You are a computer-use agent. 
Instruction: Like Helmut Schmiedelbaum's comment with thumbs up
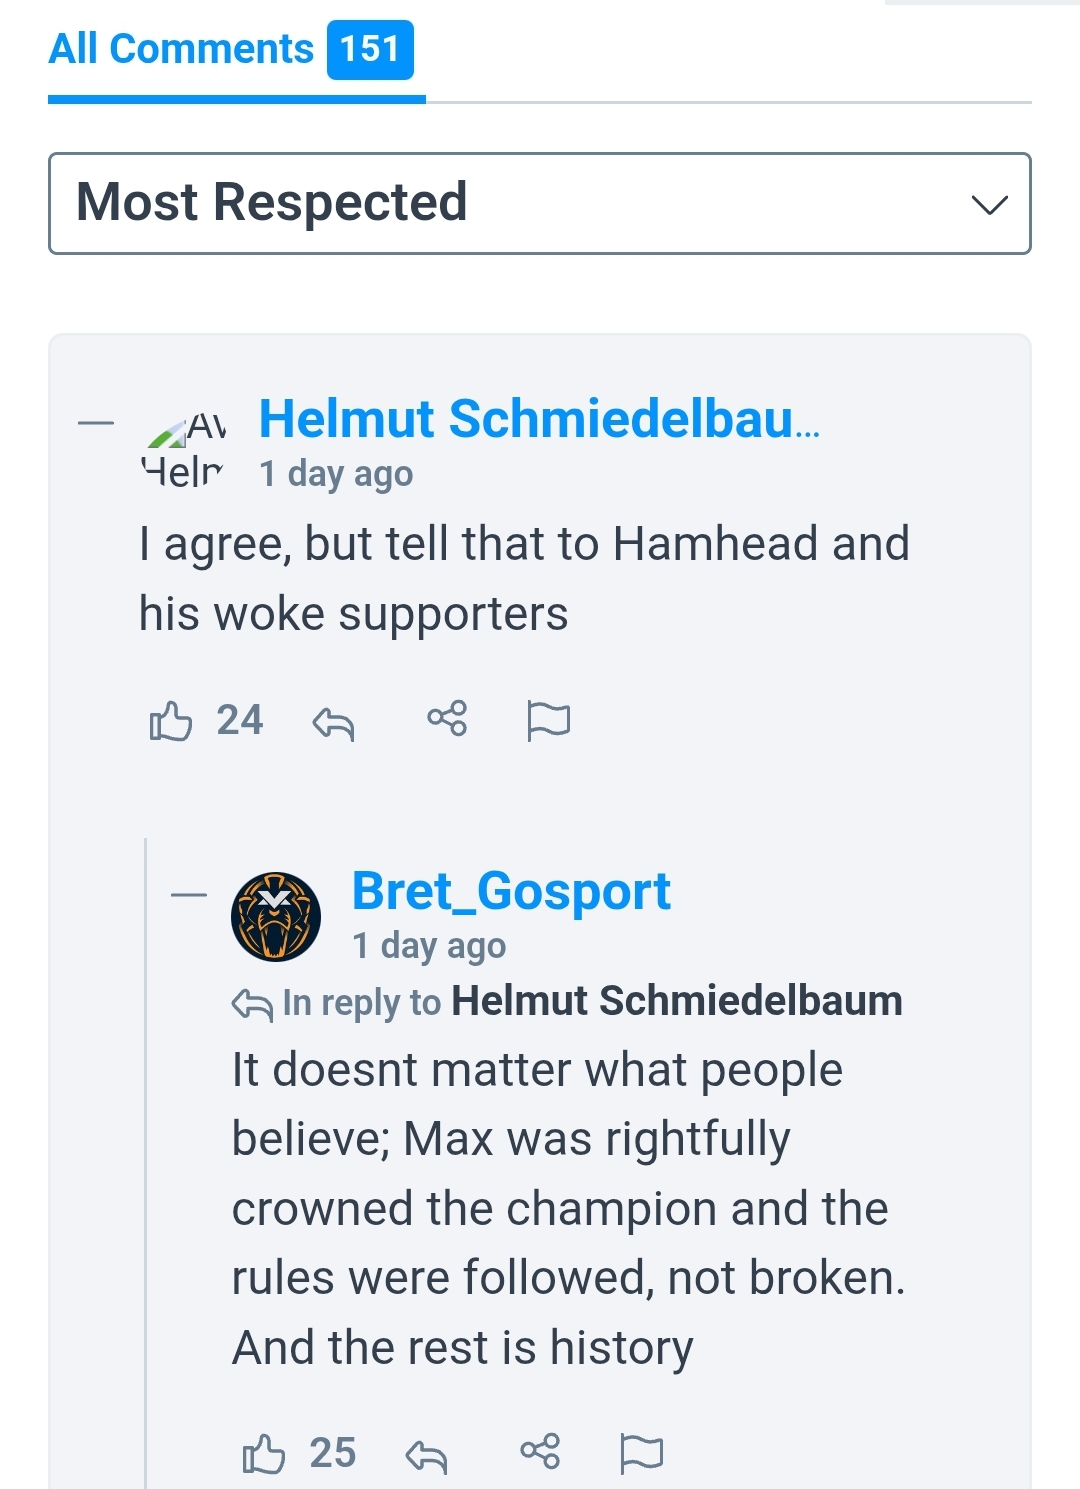170,720
